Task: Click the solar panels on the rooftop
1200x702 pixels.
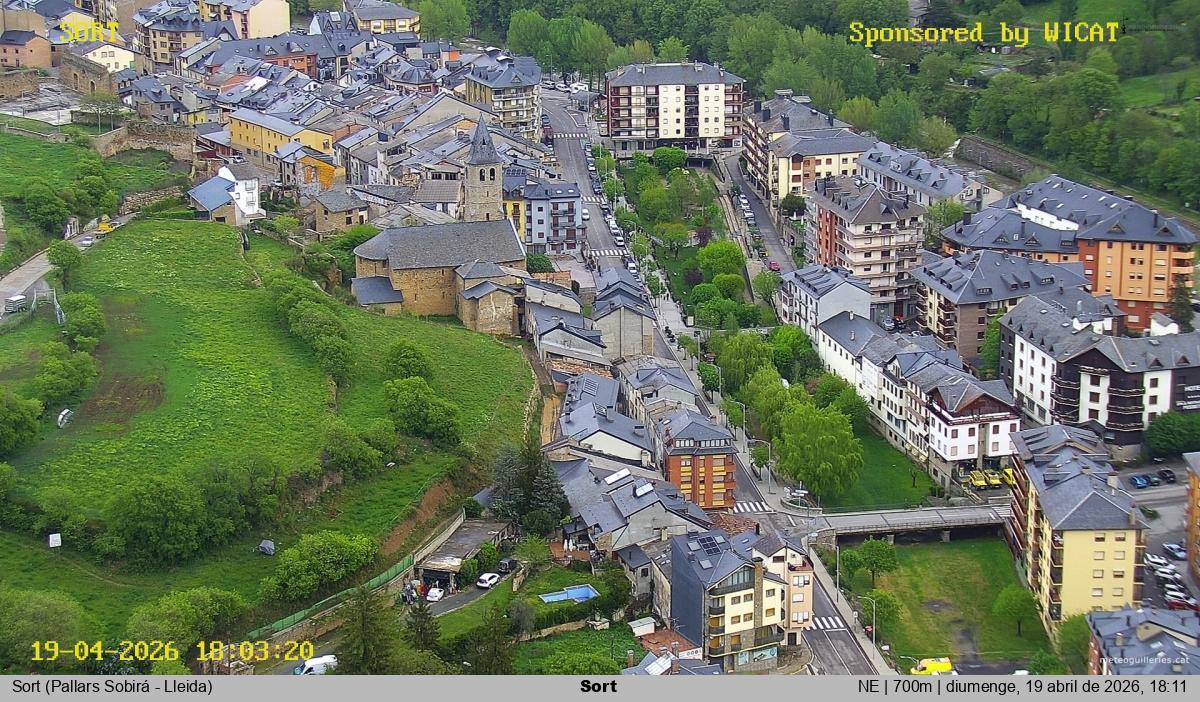Action: coord(709,544)
